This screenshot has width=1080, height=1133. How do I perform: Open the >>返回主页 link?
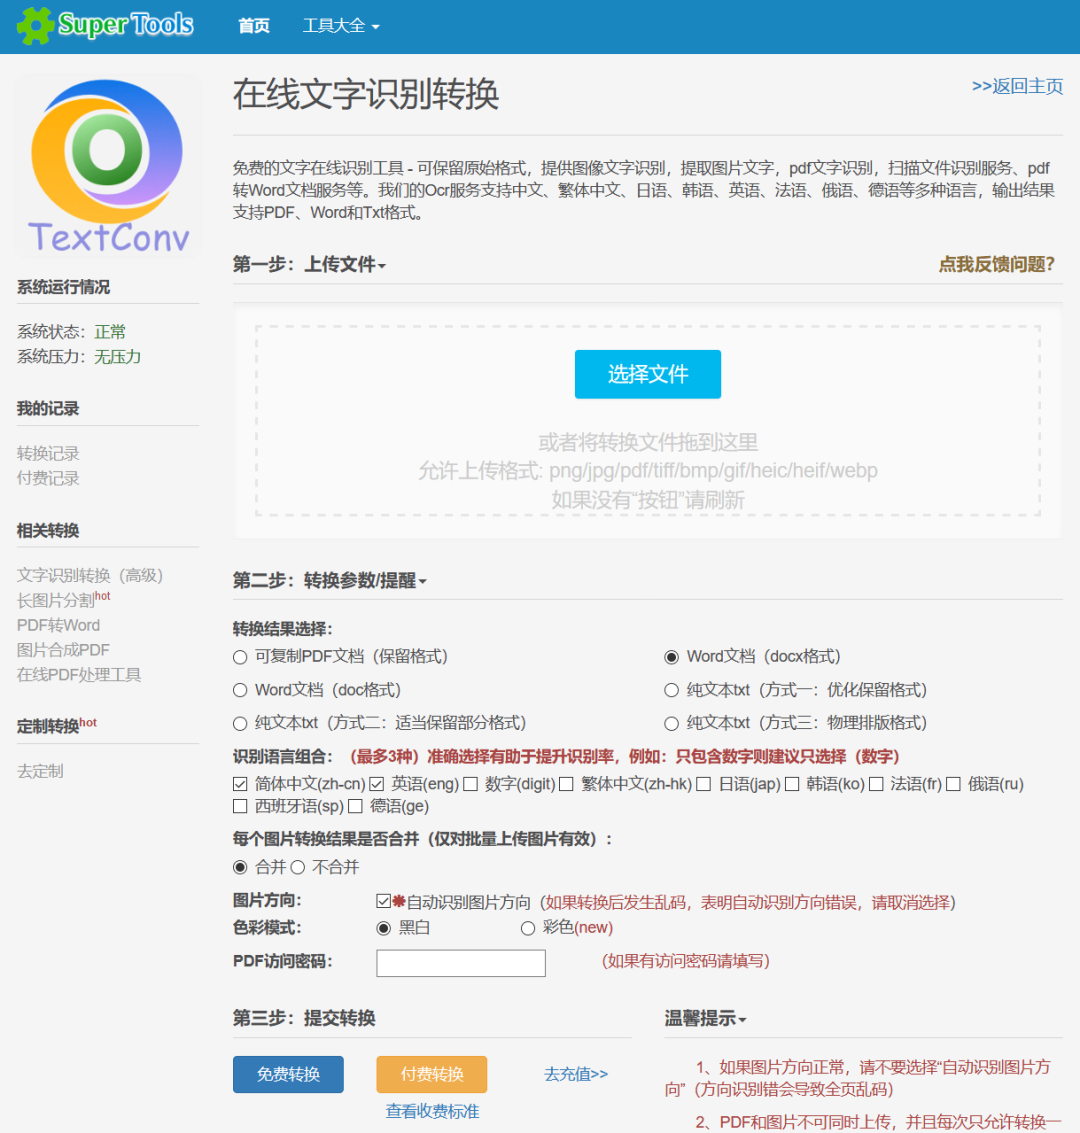(1017, 86)
